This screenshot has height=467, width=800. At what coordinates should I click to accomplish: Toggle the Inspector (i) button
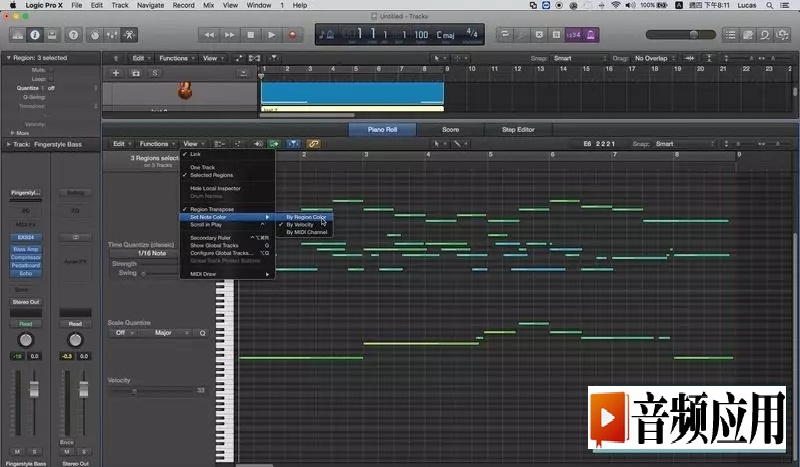click(x=35, y=35)
